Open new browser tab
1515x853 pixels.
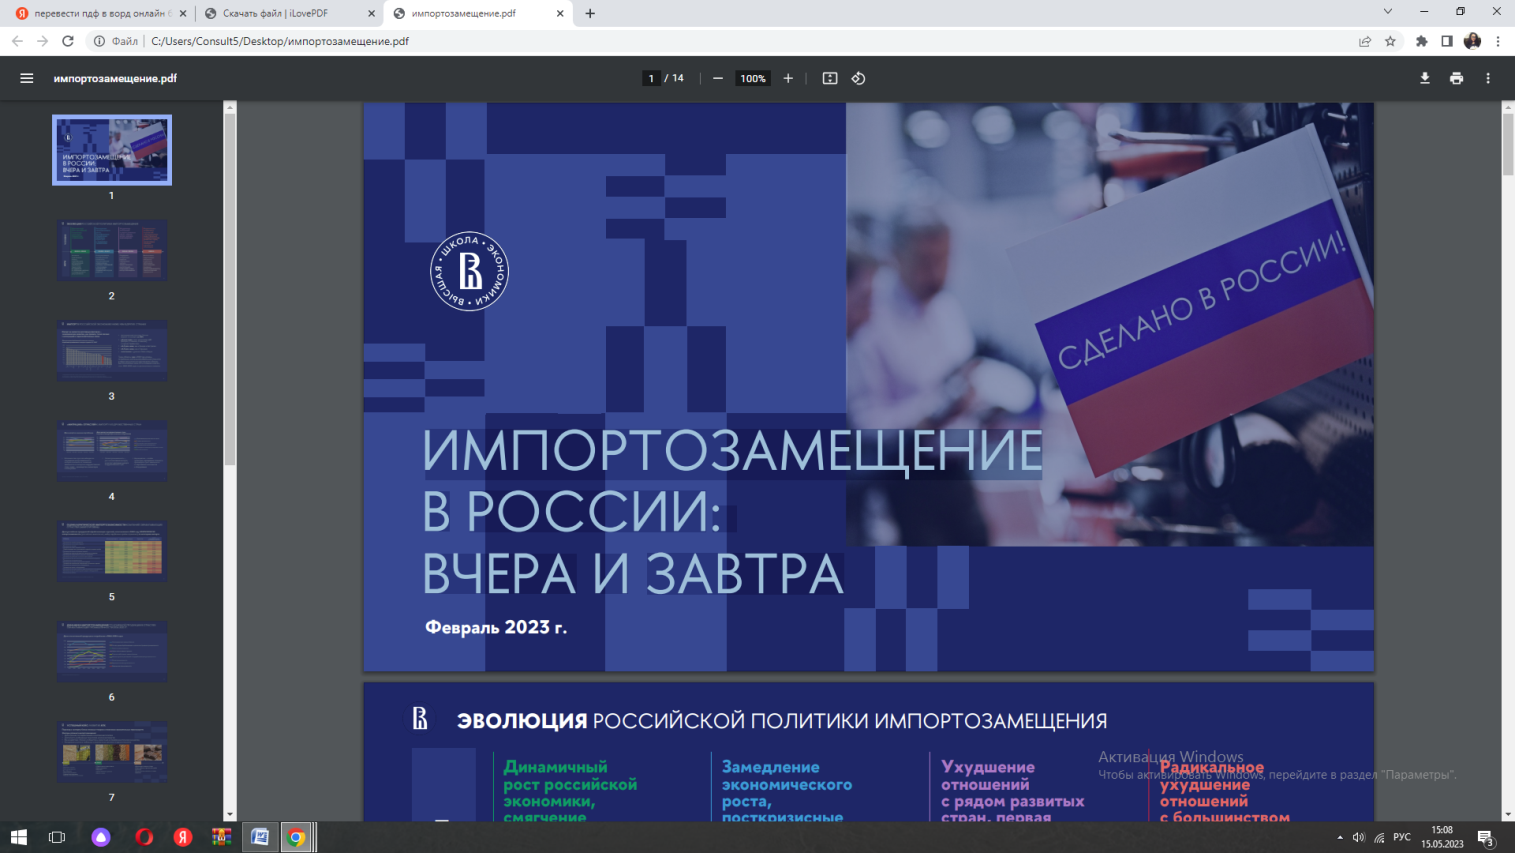point(590,13)
